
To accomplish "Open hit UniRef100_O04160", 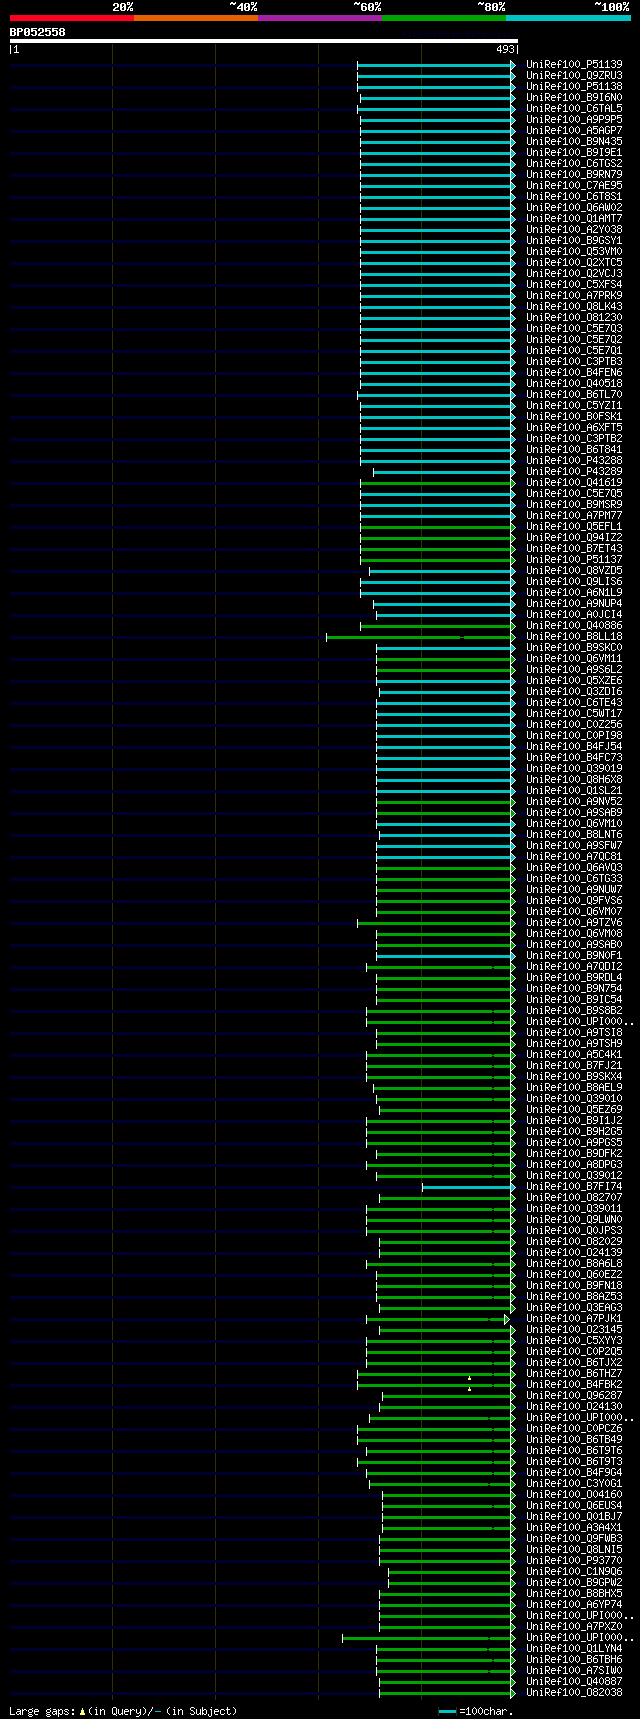I will [x=574, y=1494].
